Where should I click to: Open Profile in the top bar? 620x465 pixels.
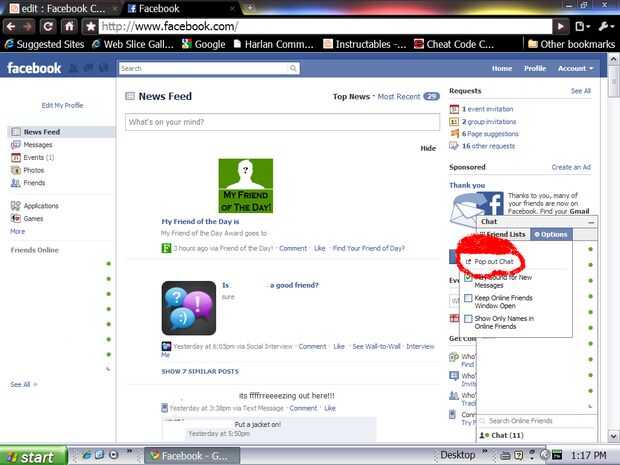[535, 68]
